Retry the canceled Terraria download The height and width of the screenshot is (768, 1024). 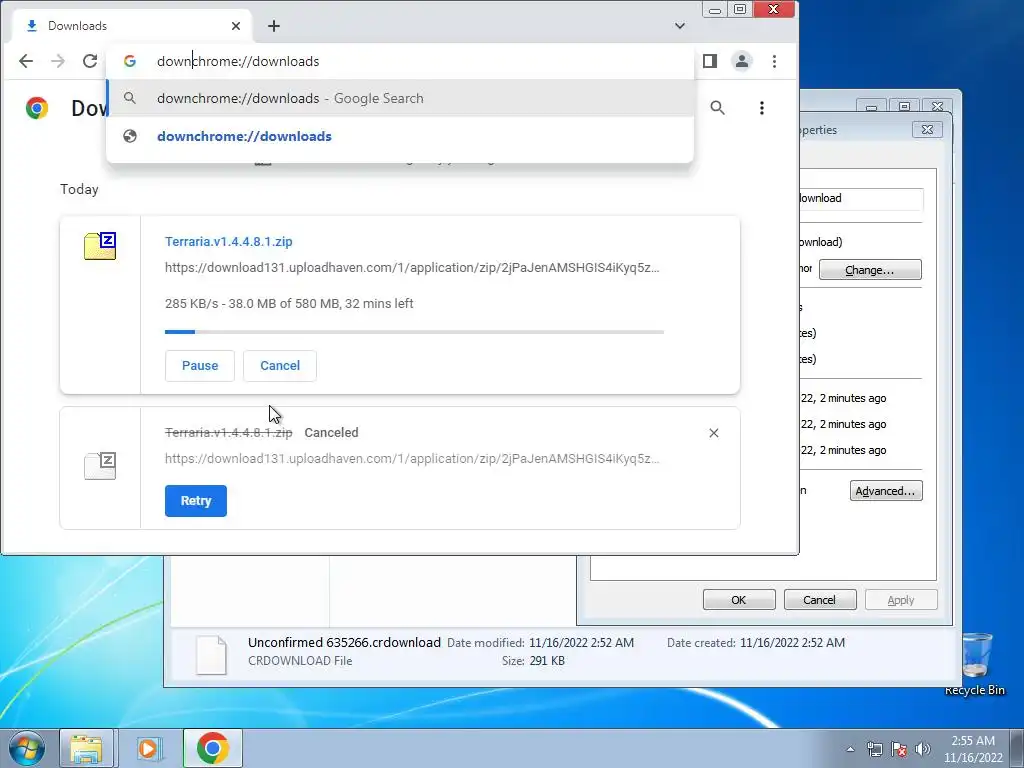pos(195,501)
